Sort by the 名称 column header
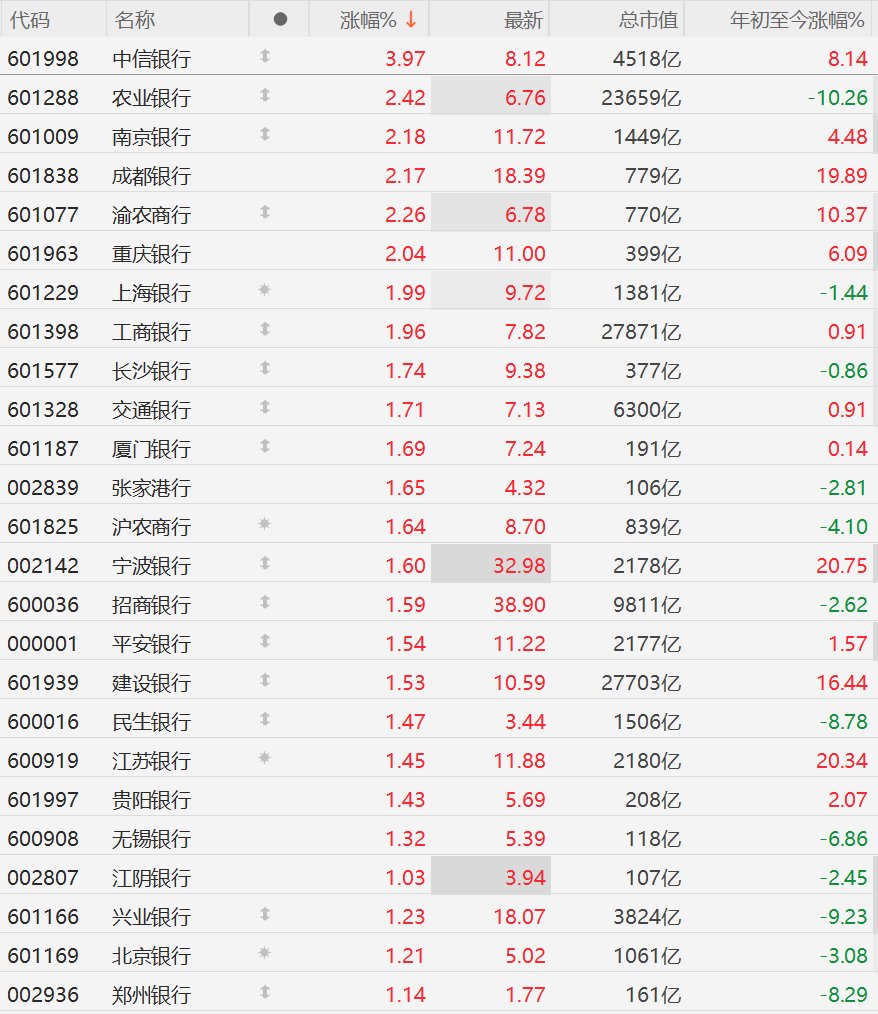This screenshot has width=878, height=1014. pyautogui.click(x=134, y=20)
